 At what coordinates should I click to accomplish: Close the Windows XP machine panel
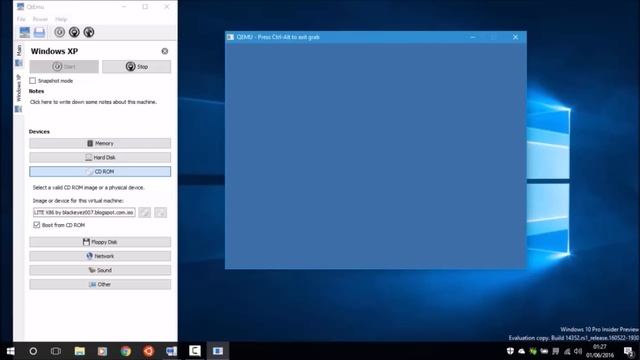(165, 51)
